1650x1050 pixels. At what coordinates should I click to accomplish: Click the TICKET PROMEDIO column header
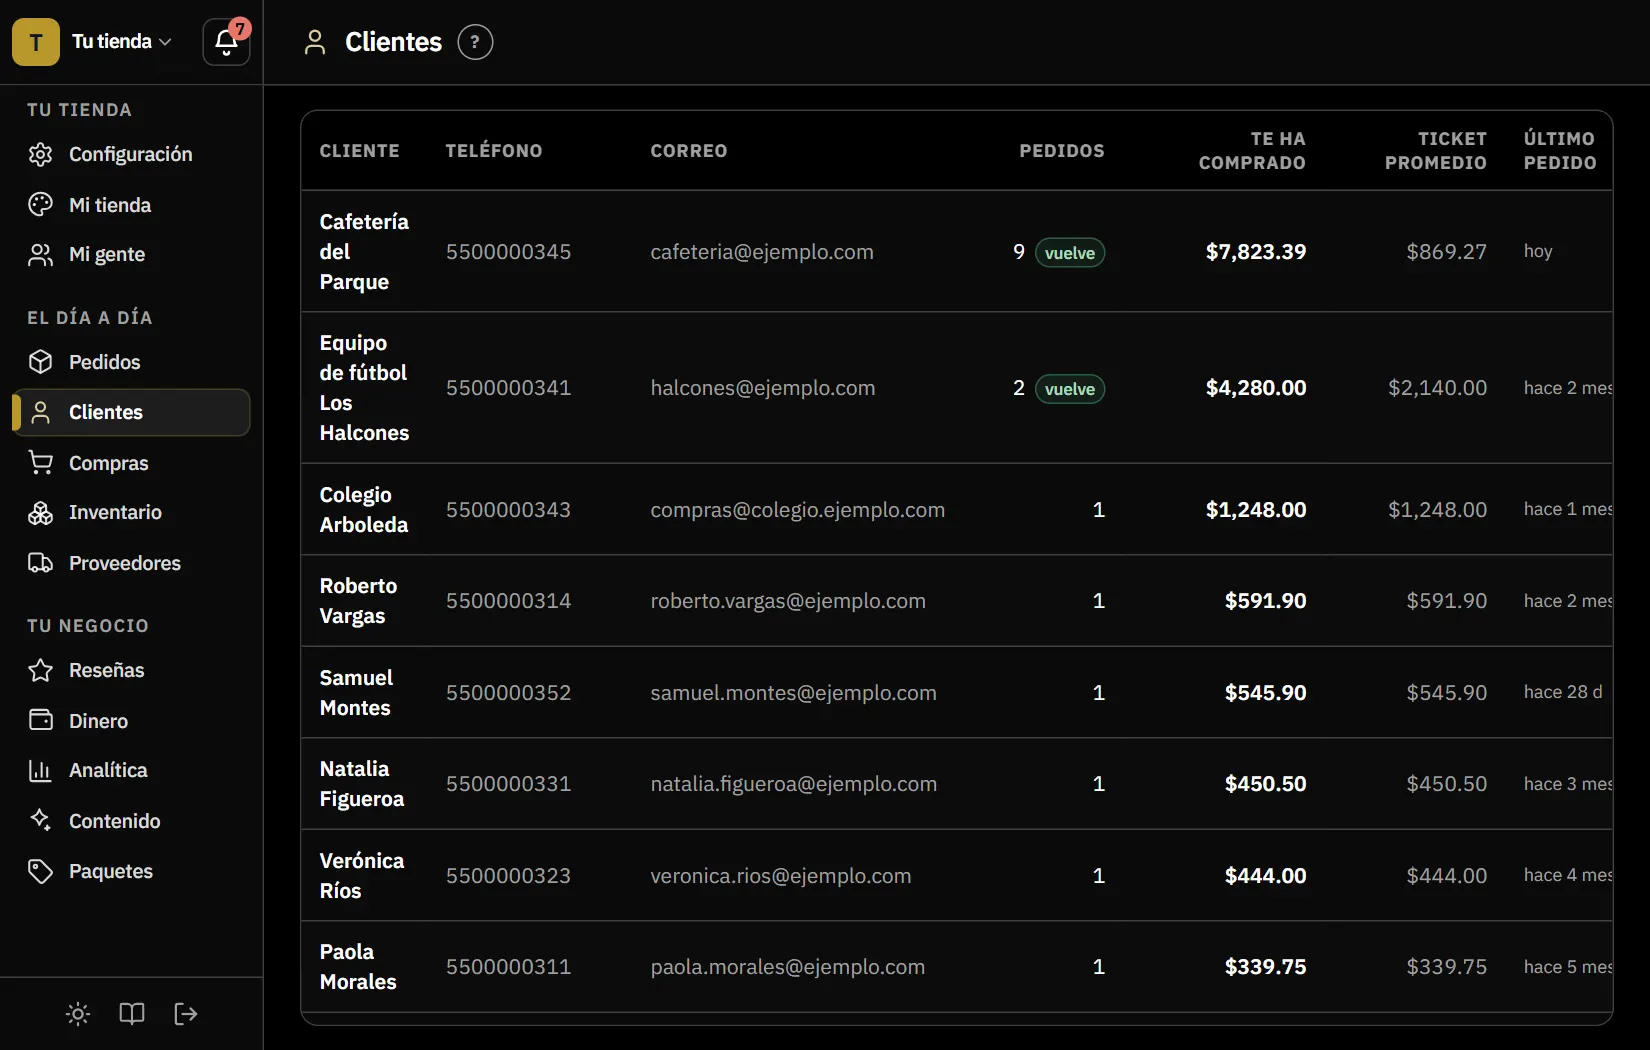pos(1435,151)
